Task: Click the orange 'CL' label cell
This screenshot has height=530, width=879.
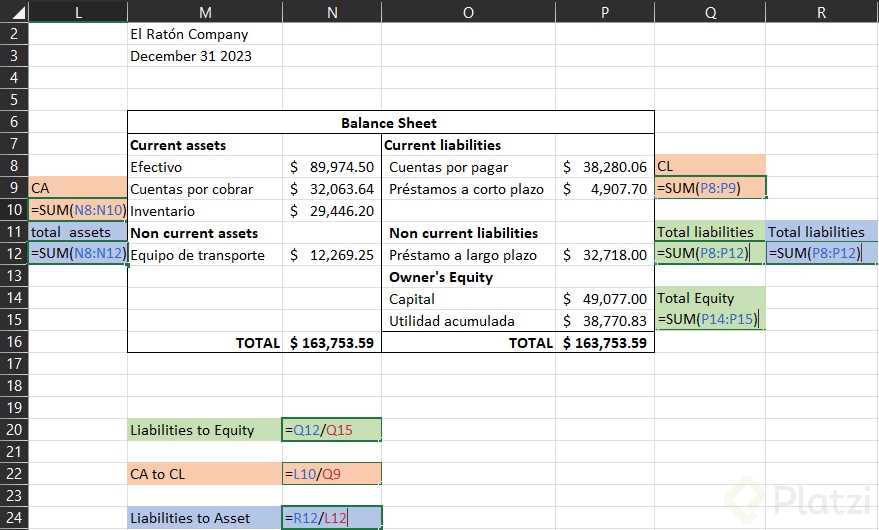Action: [x=710, y=165]
